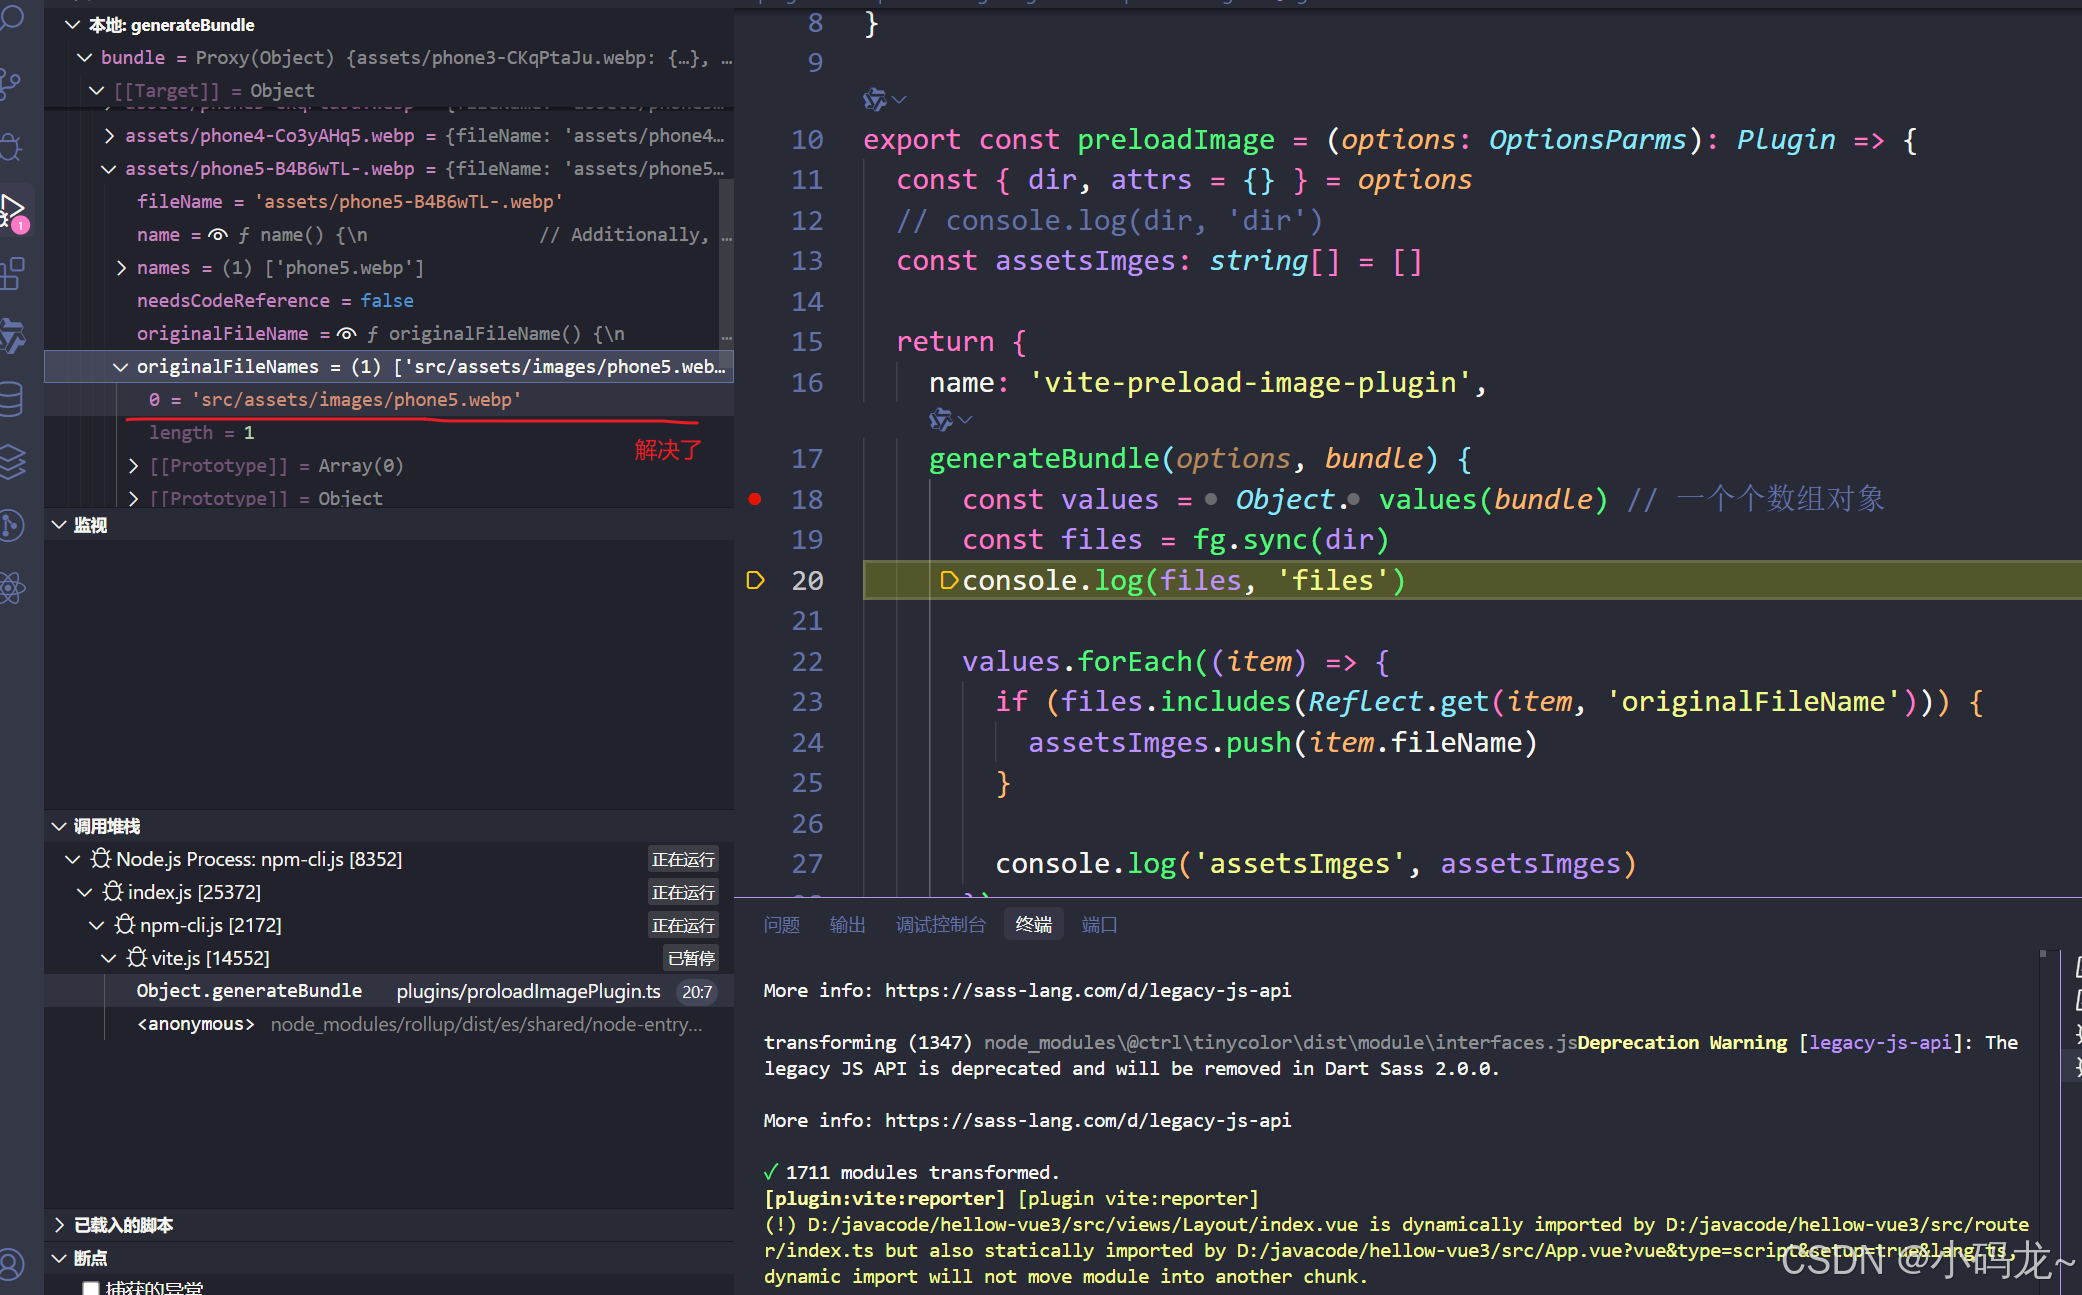This screenshot has width=2082, height=1295.
Task: Switch to the Debug Console tab
Action: click(x=940, y=925)
